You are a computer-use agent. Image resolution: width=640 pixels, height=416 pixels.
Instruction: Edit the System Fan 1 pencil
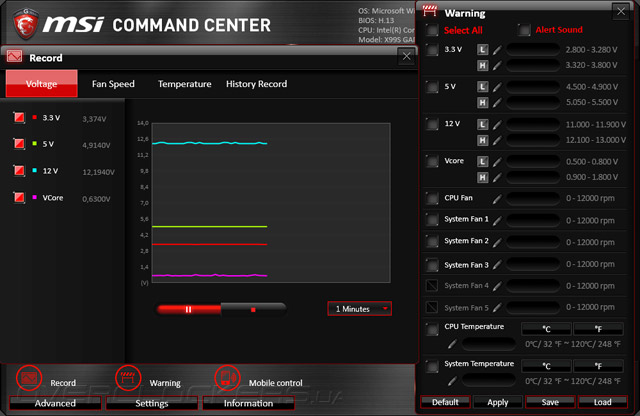pos(497,221)
